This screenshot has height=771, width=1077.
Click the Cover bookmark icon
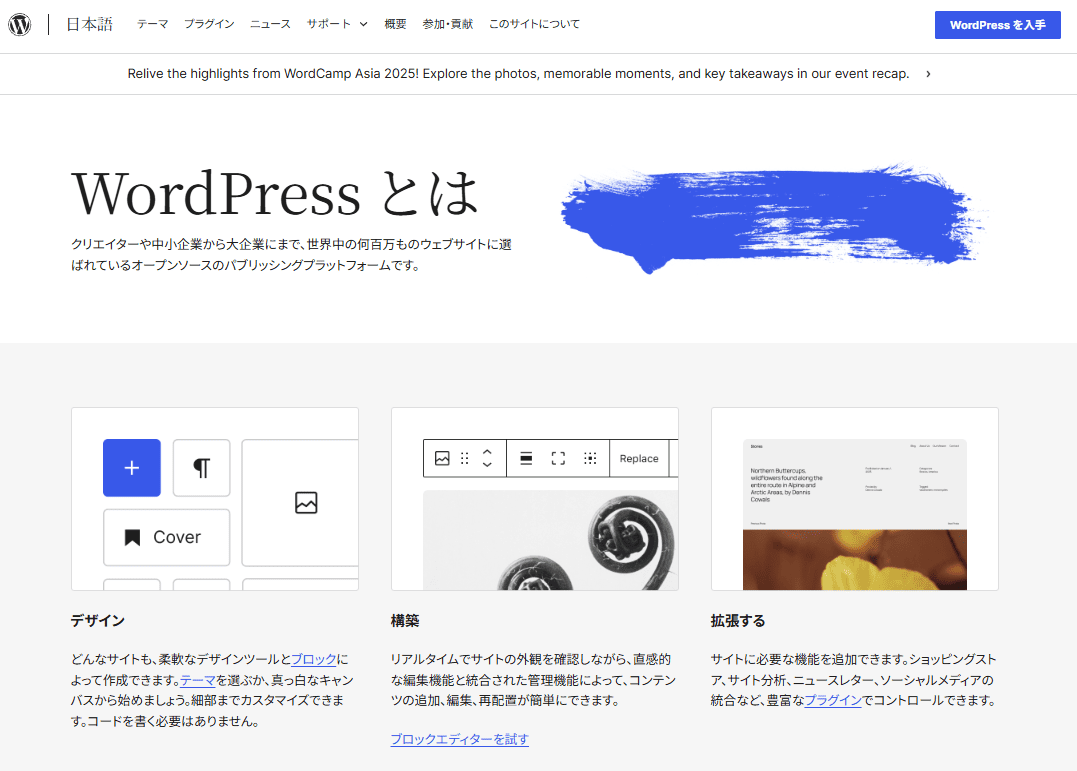tap(132, 537)
